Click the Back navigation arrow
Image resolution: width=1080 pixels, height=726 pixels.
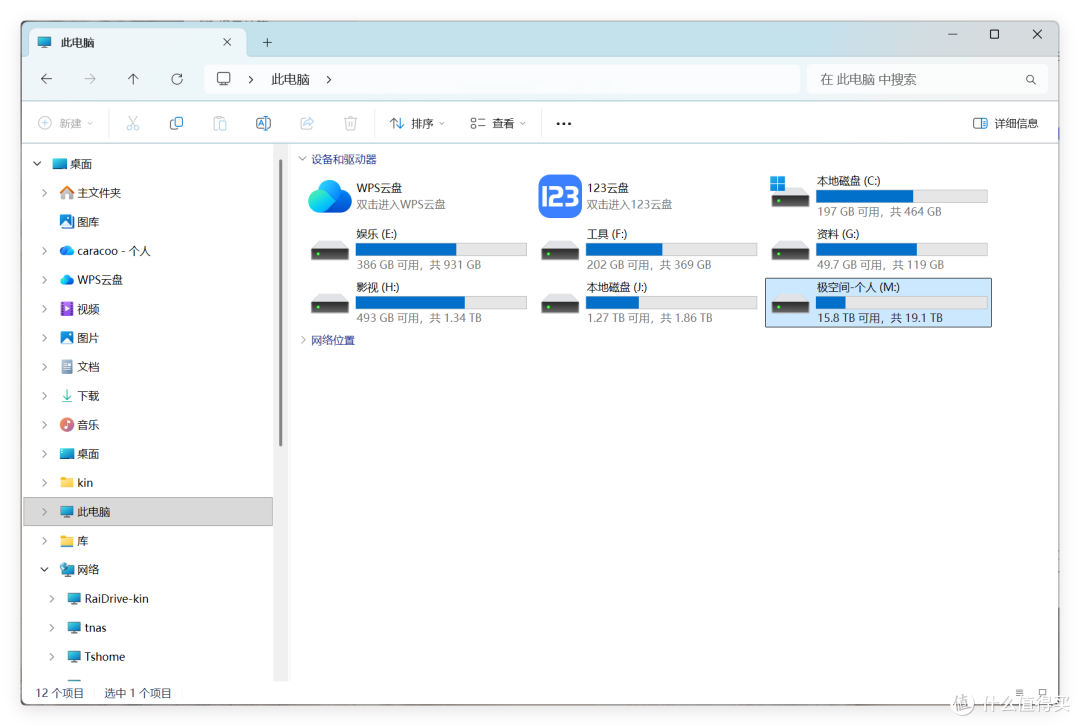coord(46,79)
